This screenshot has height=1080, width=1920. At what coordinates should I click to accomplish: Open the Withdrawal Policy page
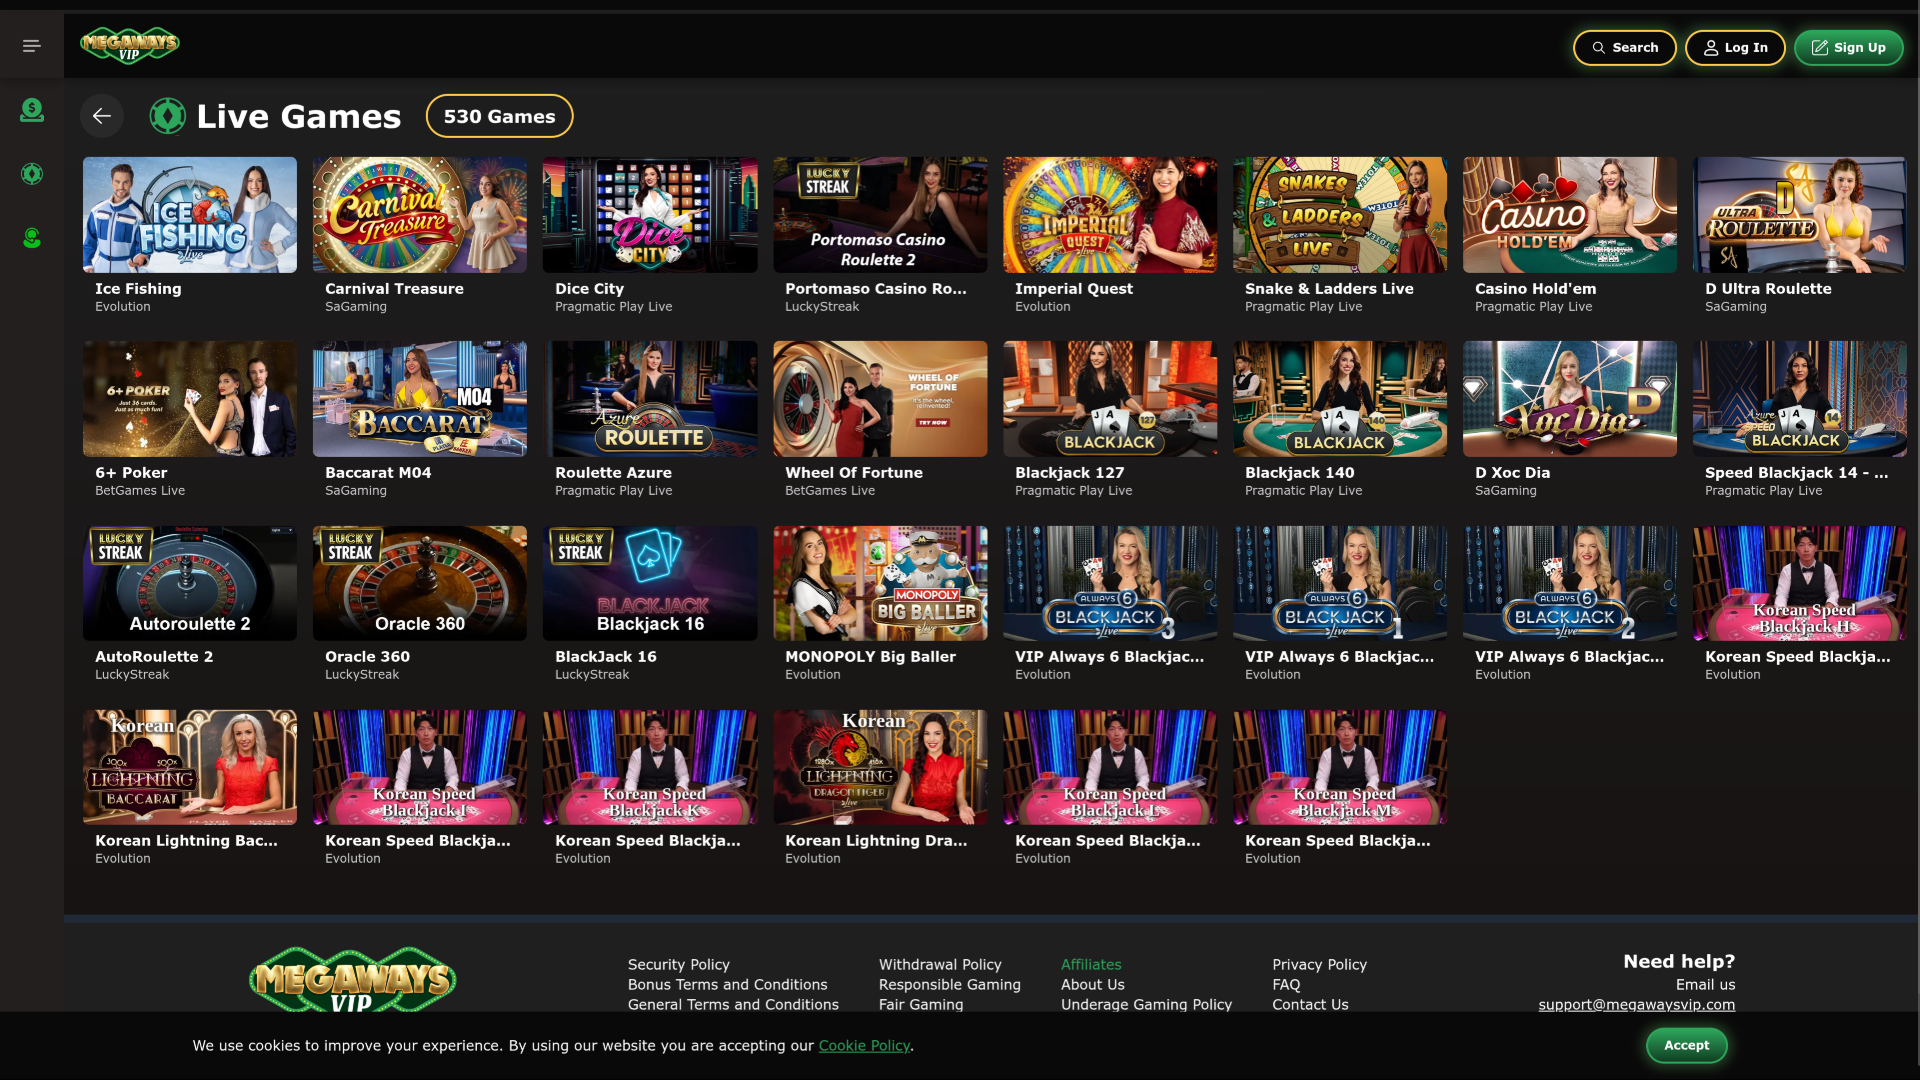pyautogui.click(x=939, y=964)
